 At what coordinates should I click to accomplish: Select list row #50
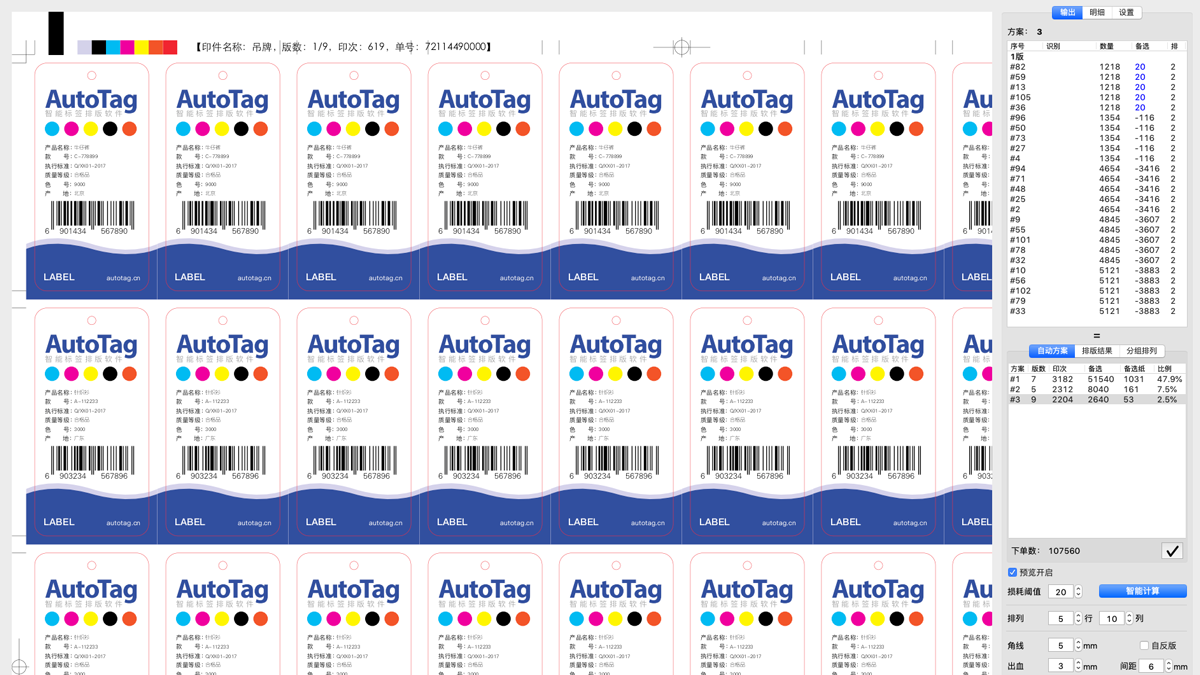click(1097, 128)
